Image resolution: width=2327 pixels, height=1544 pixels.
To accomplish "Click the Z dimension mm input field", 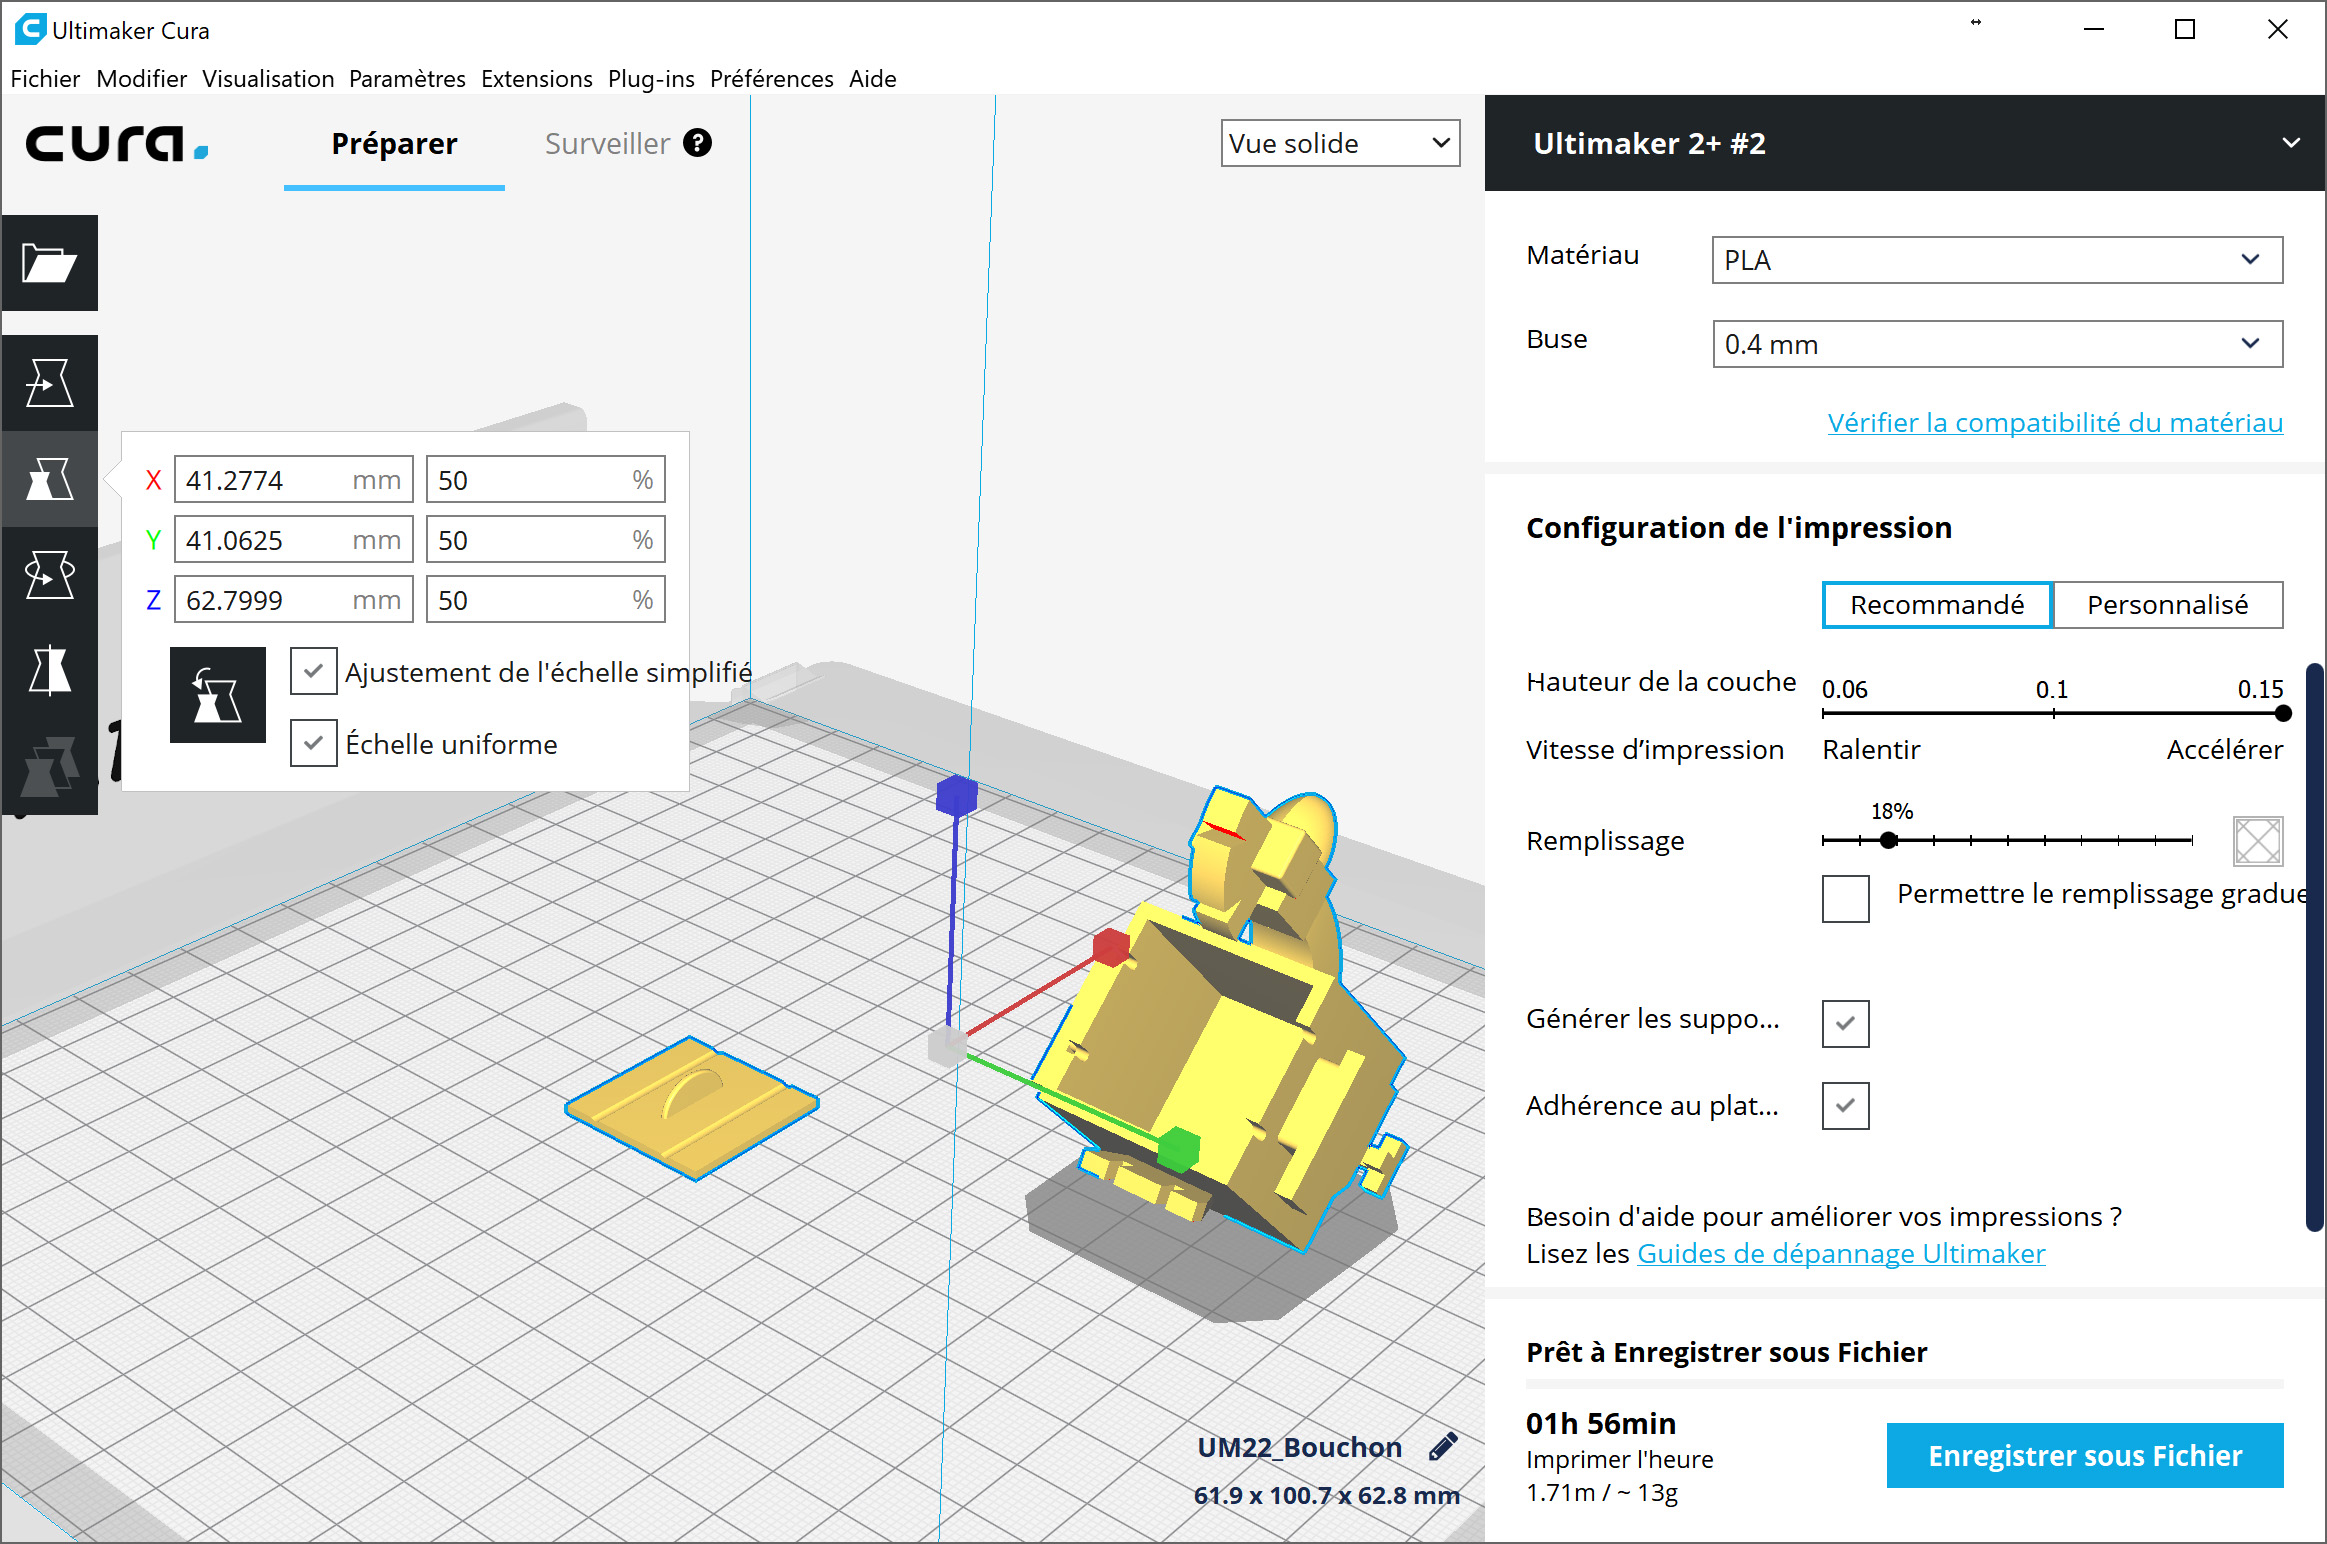I will [x=294, y=600].
